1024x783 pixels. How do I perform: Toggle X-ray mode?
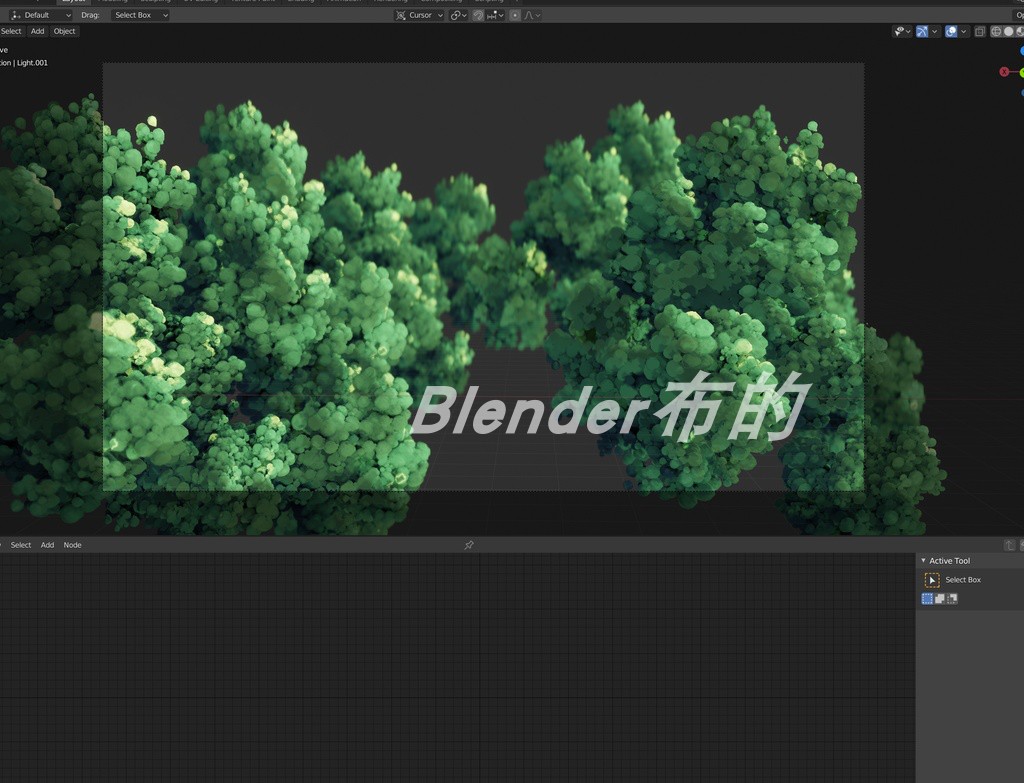coord(980,31)
